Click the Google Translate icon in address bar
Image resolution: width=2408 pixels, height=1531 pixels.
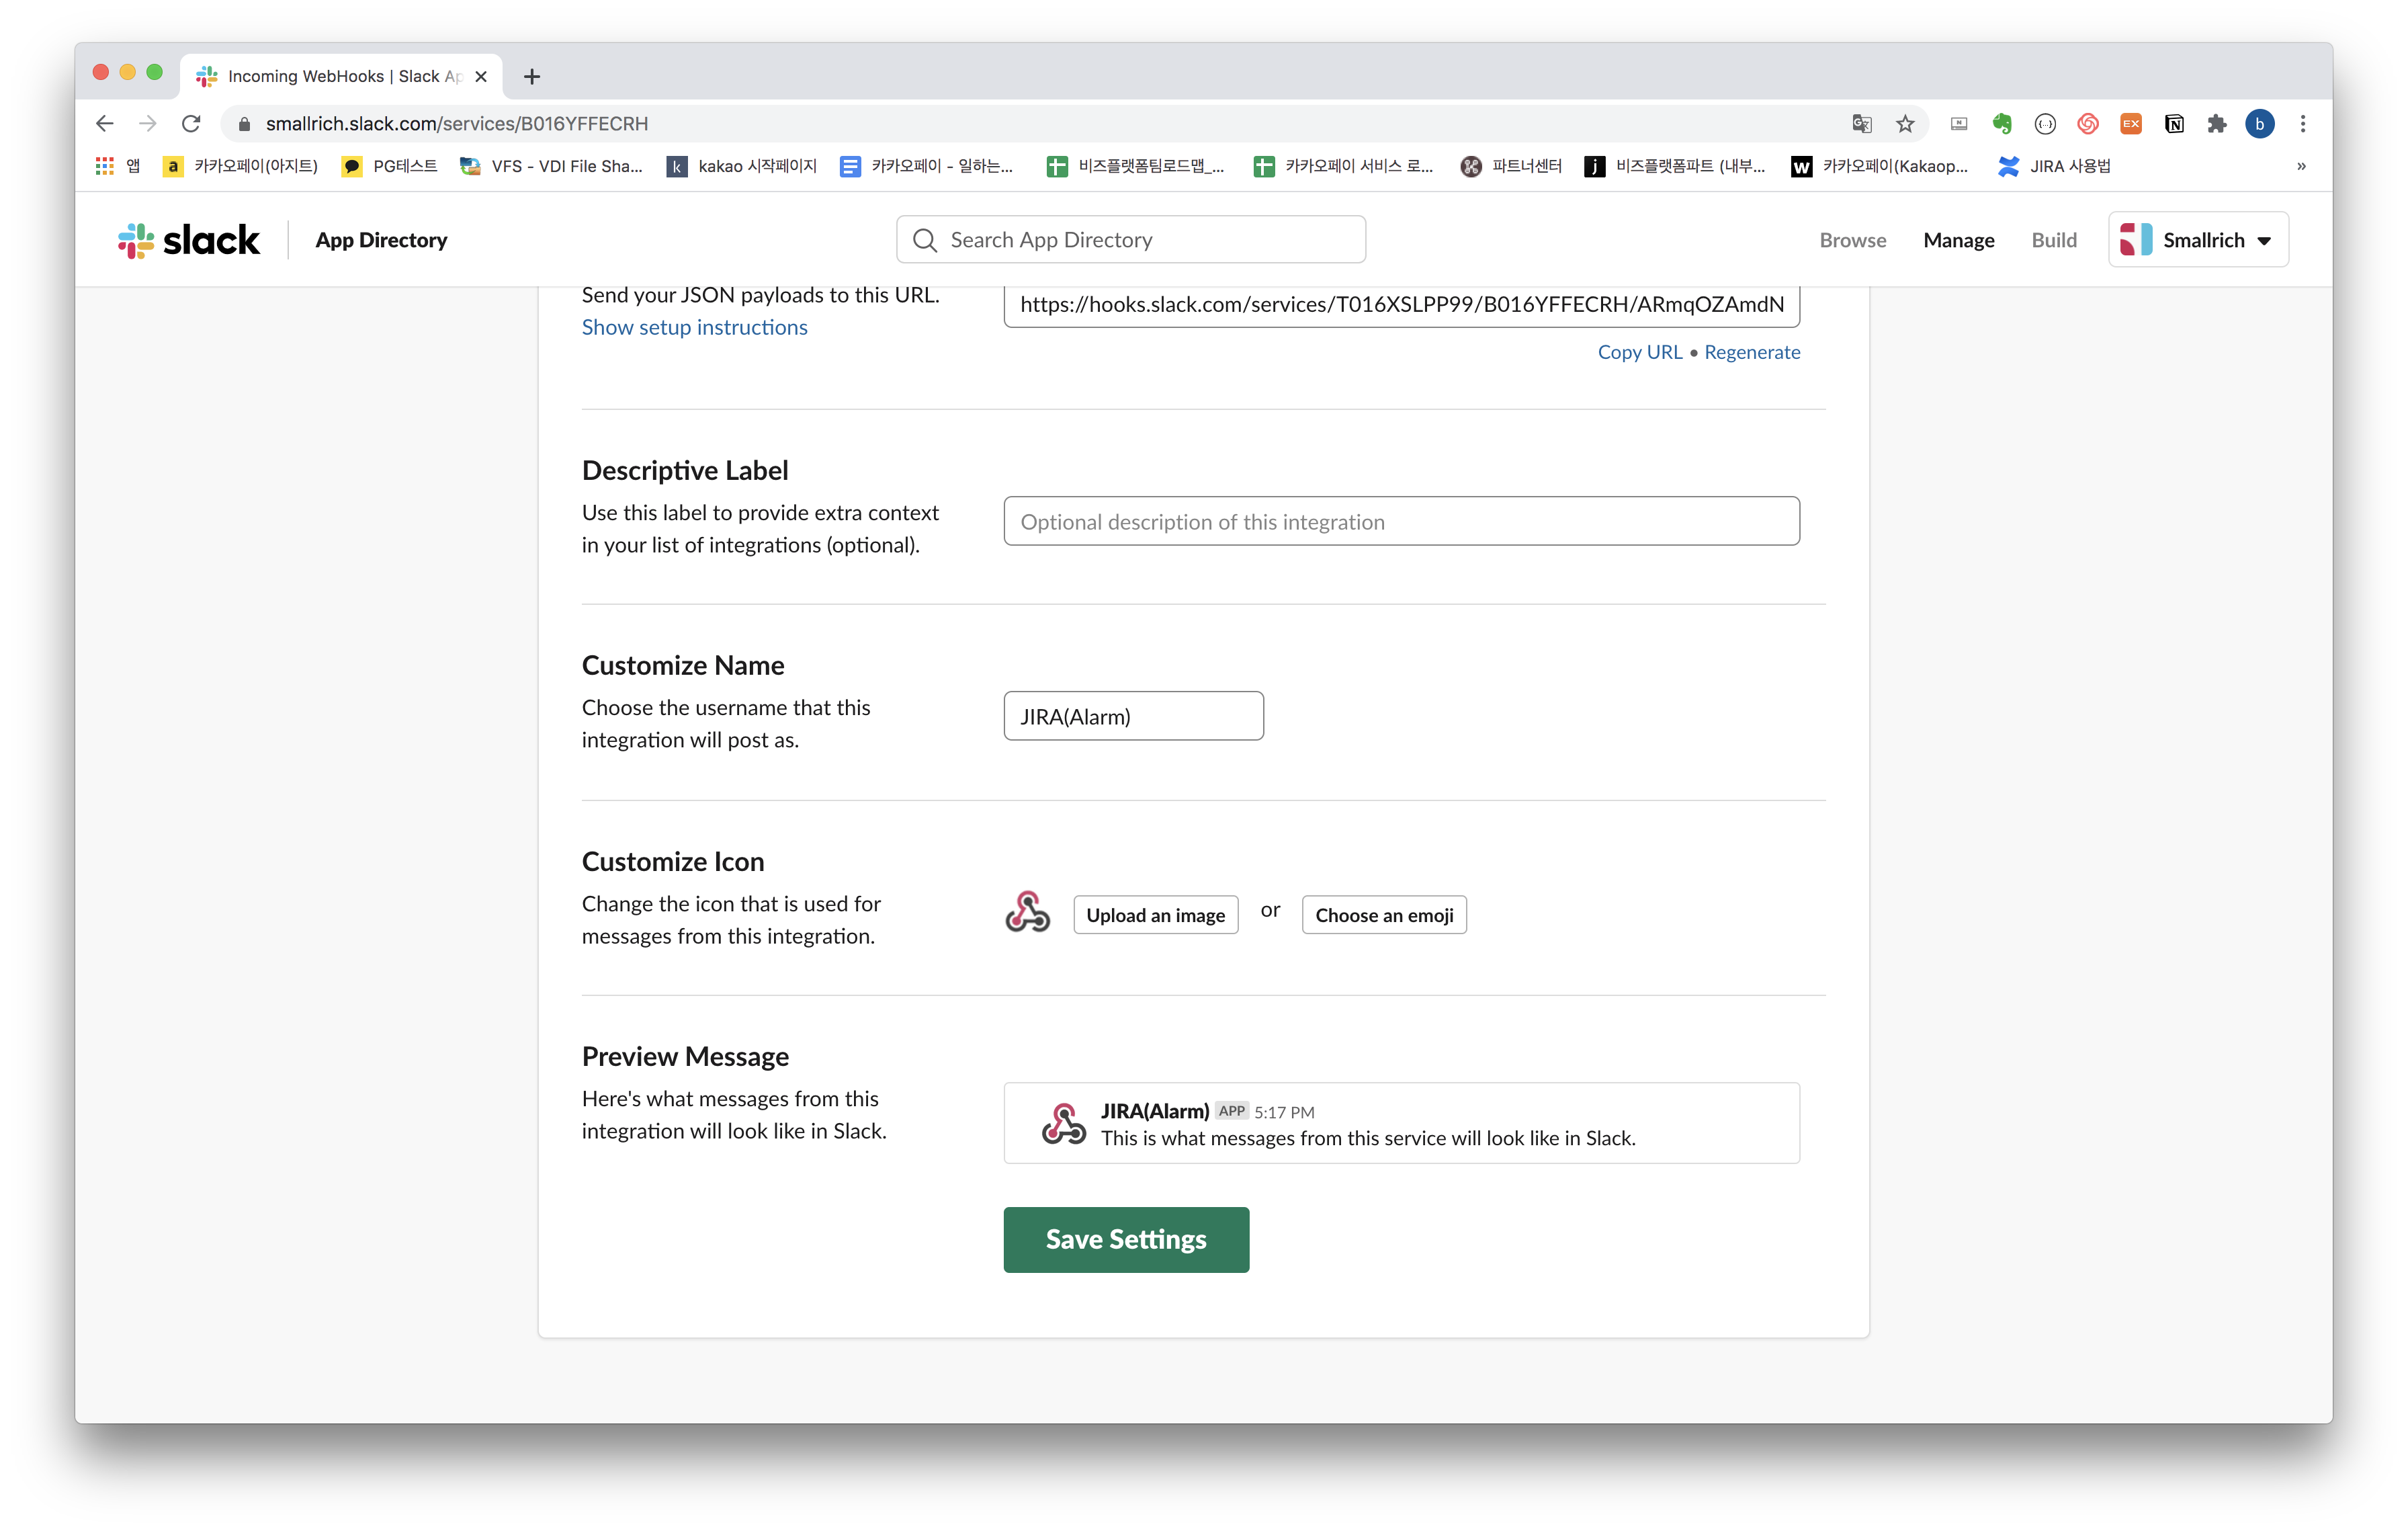[1861, 124]
